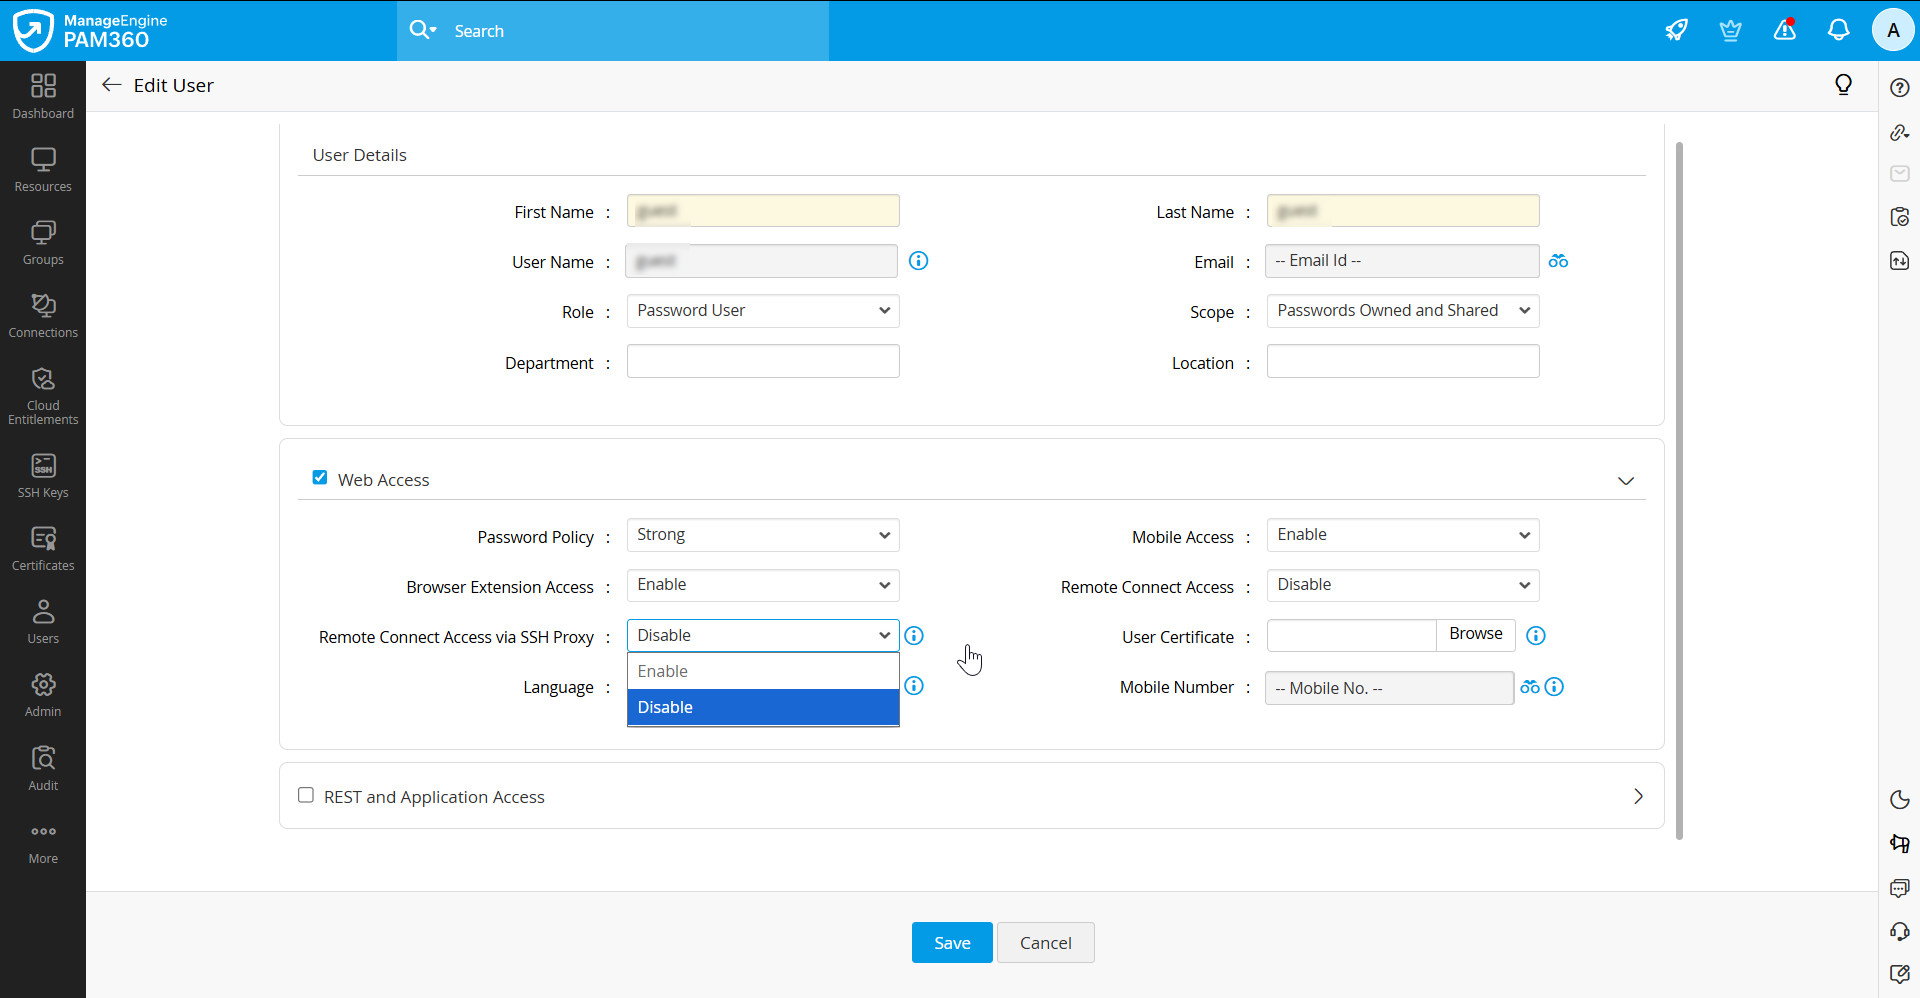This screenshot has width=1920, height=998.
Task: Click the binoculars icon beside Email
Action: (1558, 261)
